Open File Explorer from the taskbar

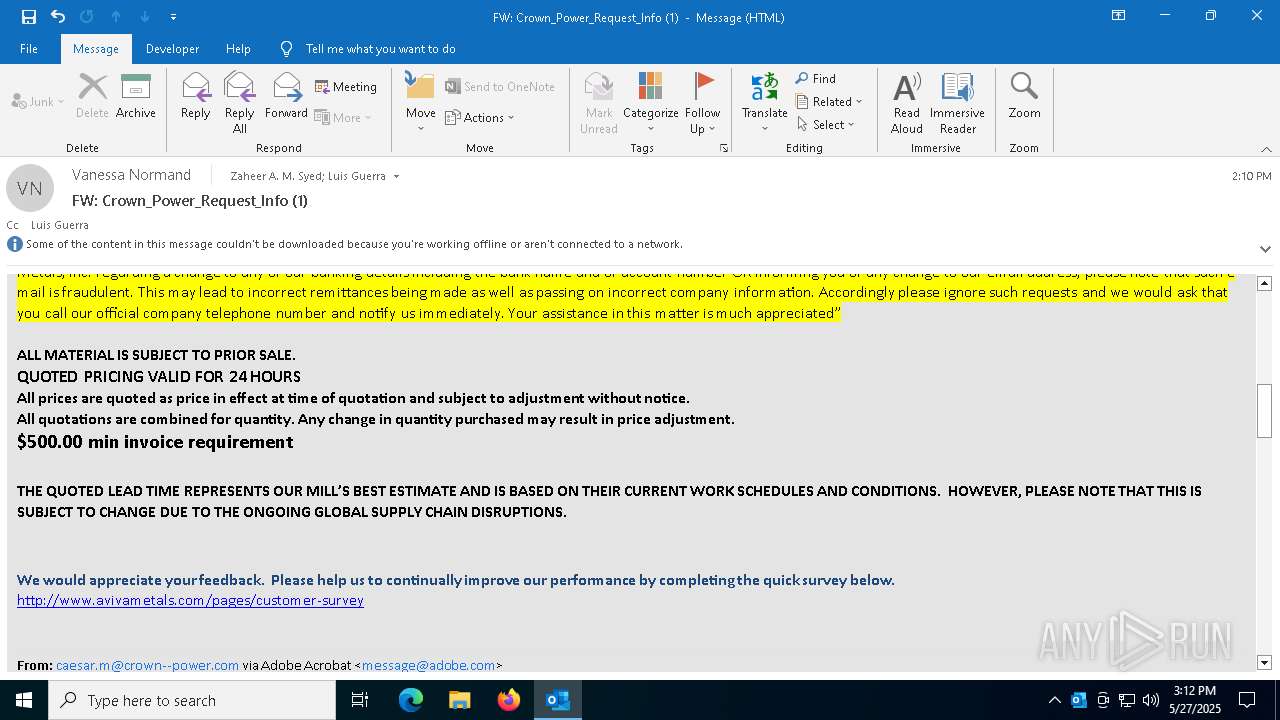460,700
